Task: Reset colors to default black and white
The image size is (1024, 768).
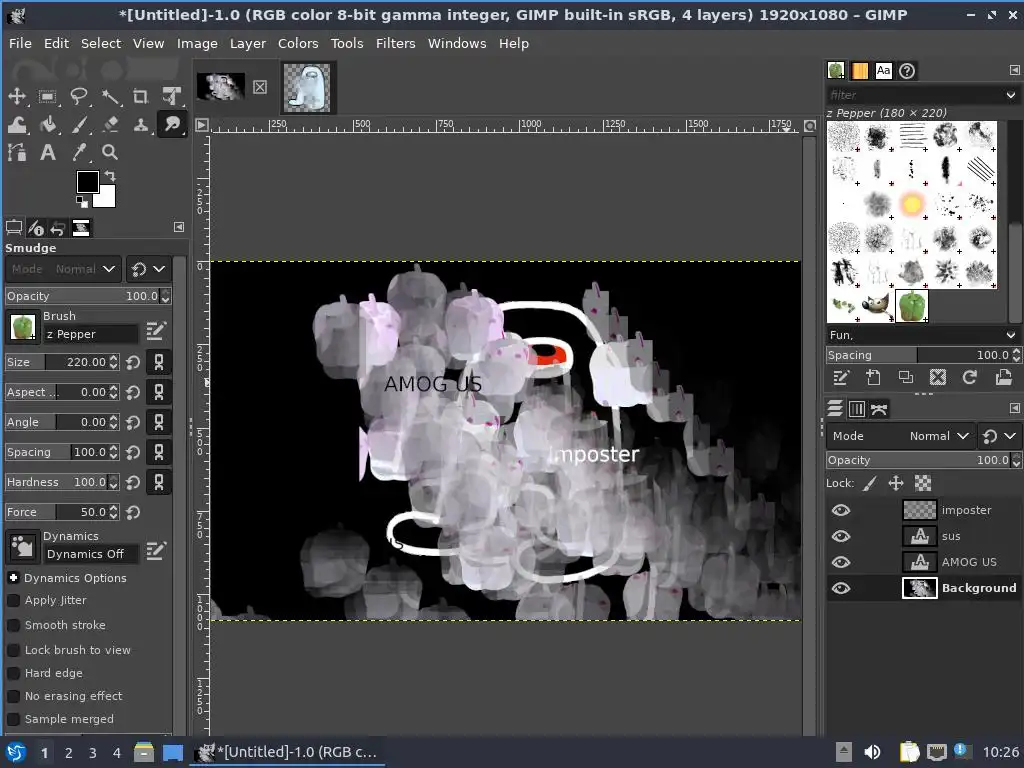Action: 82,202
